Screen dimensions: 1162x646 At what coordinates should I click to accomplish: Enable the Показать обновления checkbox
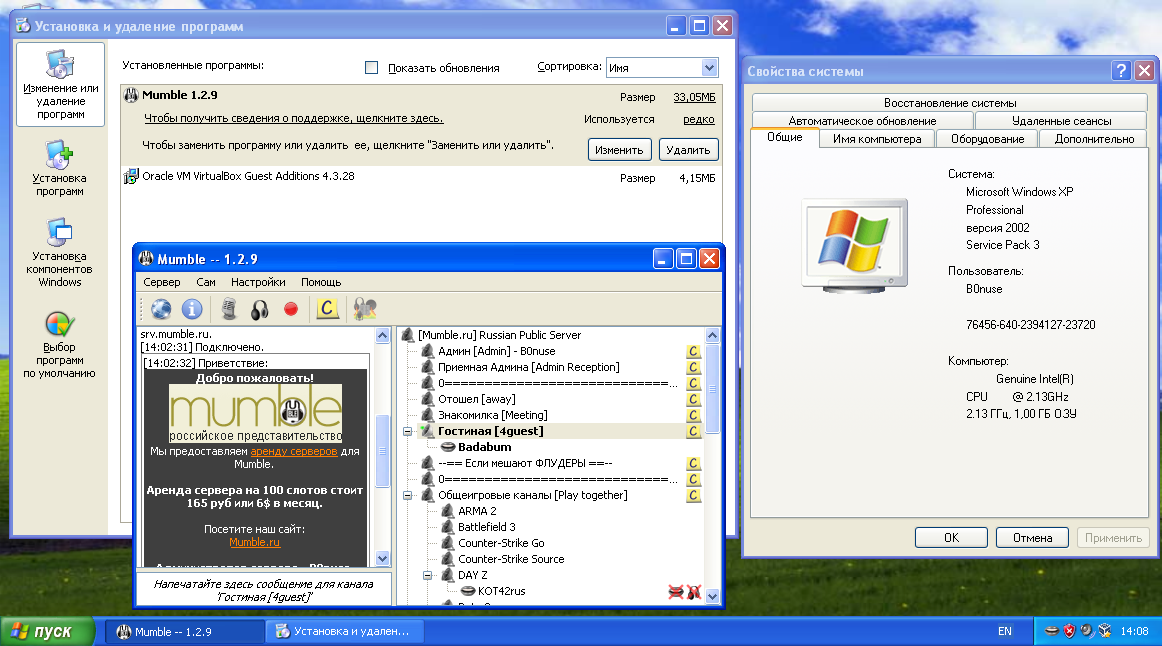pos(372,68)
